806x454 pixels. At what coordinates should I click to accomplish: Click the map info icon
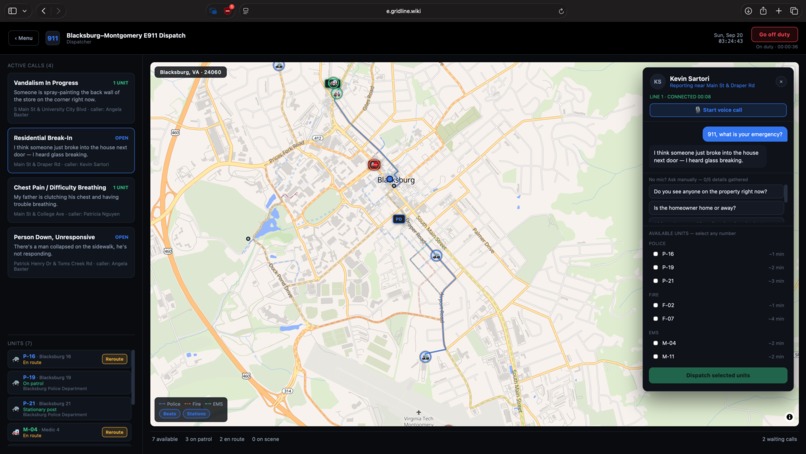(x=790, y=417)
